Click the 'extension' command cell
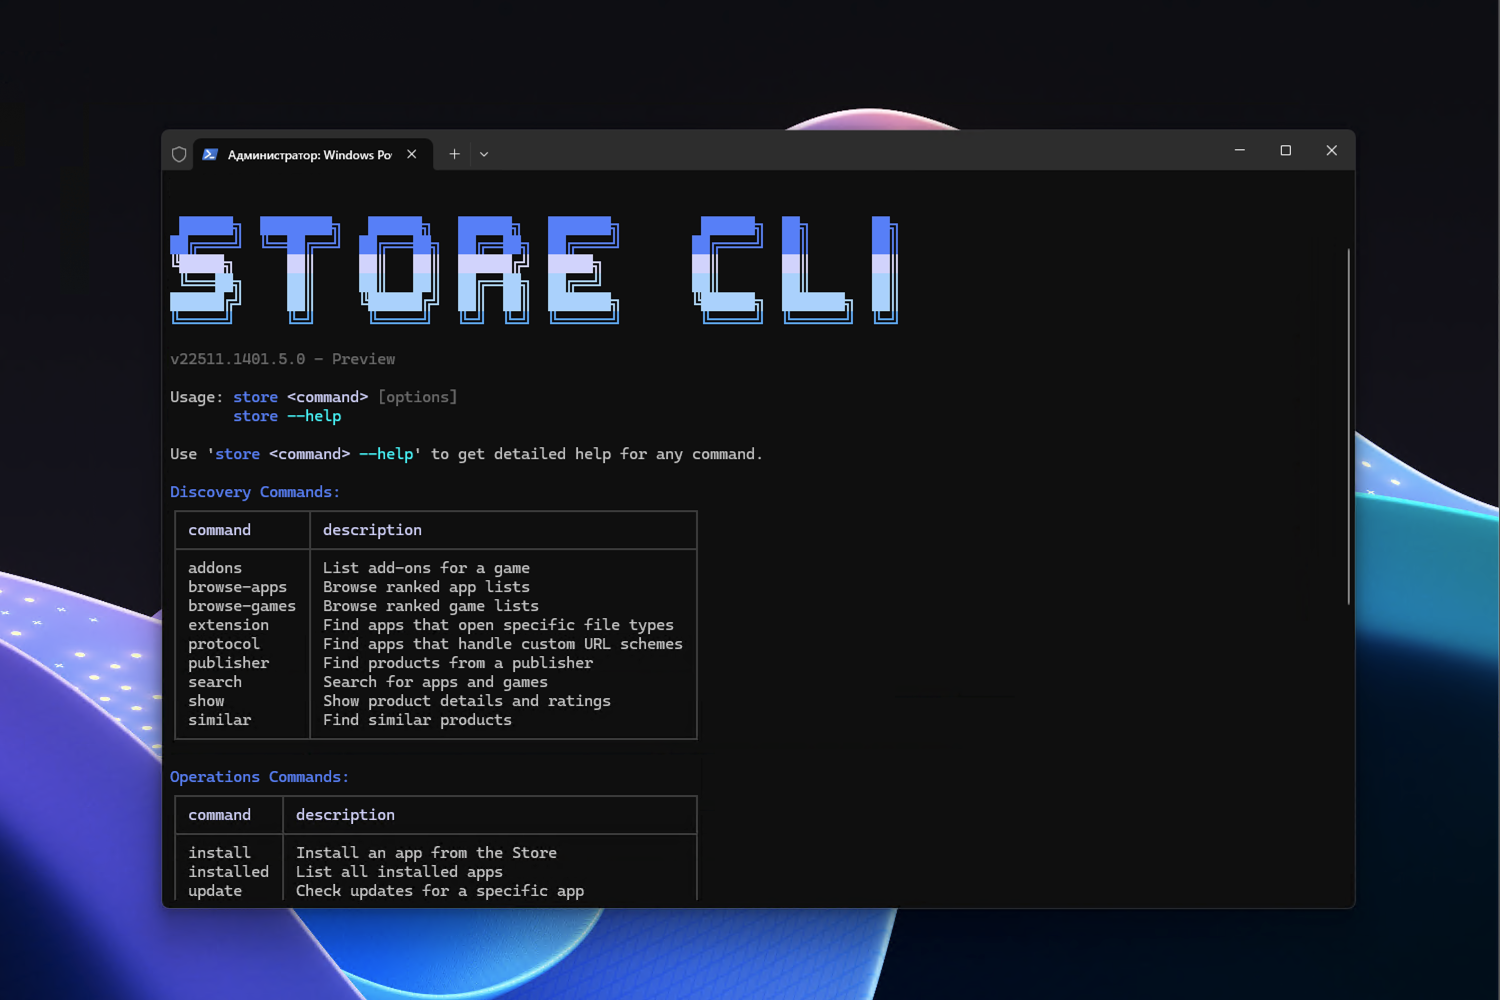 (229, 625)
